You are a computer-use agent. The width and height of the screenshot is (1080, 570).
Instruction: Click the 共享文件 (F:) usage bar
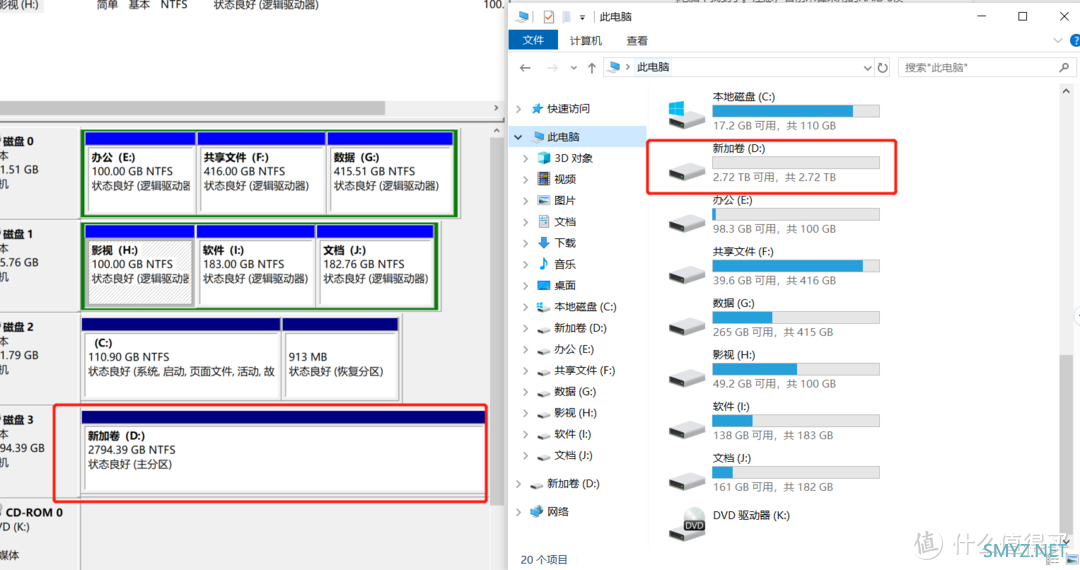point(796,266)
